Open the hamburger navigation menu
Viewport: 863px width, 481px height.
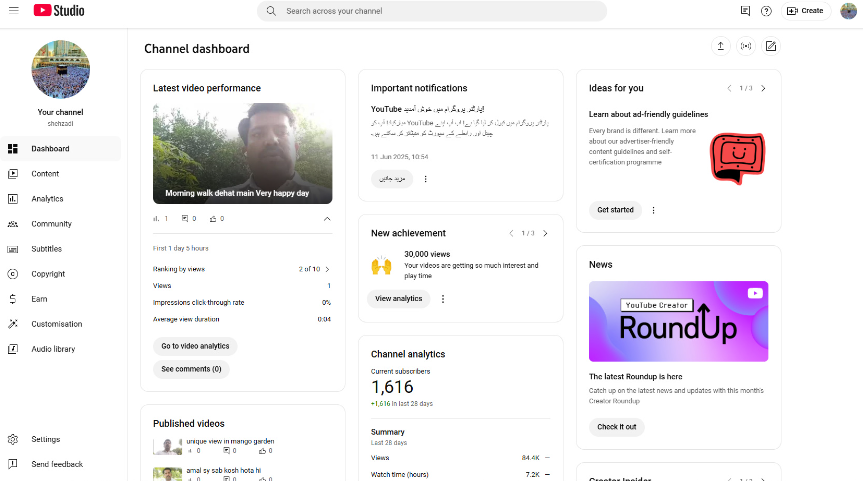(14, 10)
